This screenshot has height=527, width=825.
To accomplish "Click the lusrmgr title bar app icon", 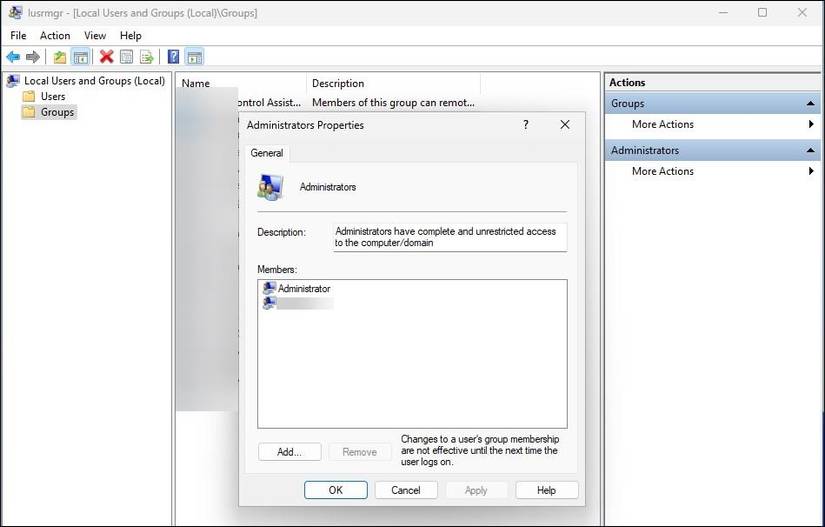I will [15, 12].
